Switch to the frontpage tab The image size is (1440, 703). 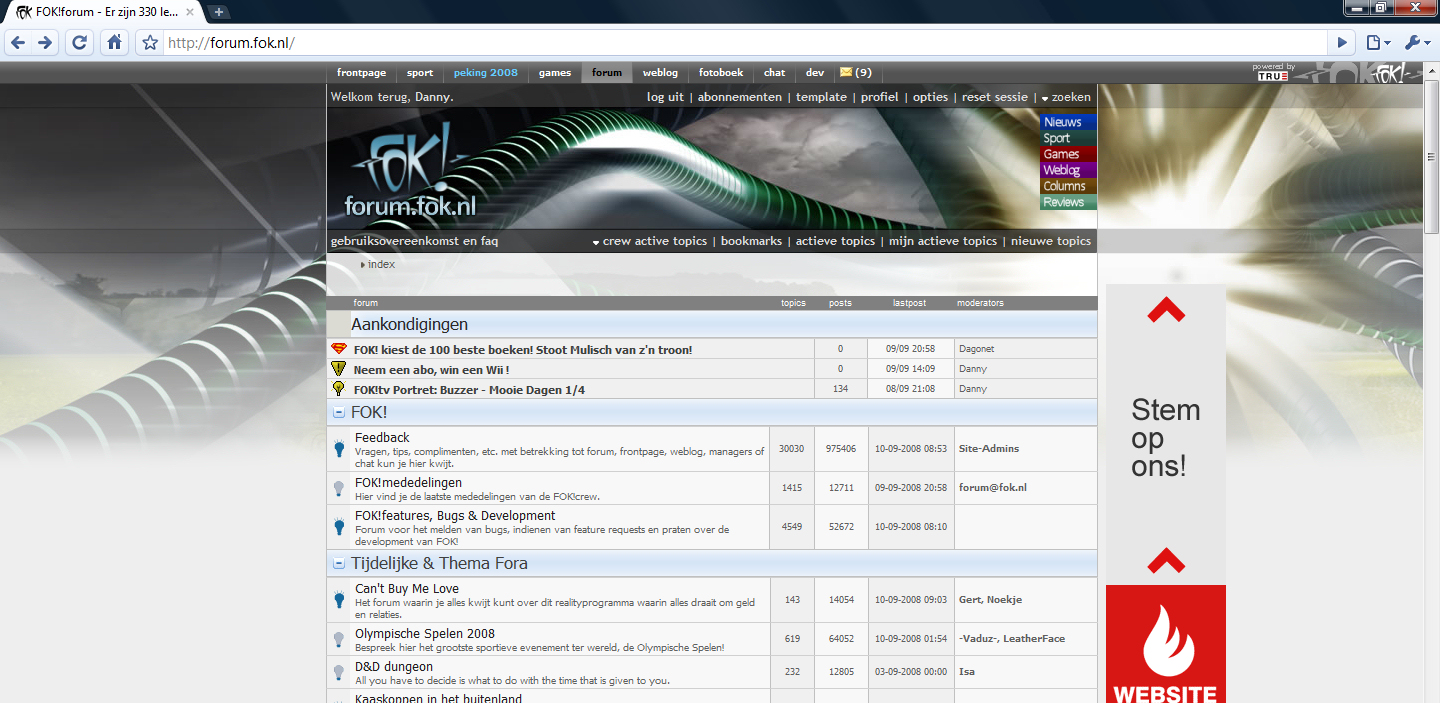click(x=361, y=73)
